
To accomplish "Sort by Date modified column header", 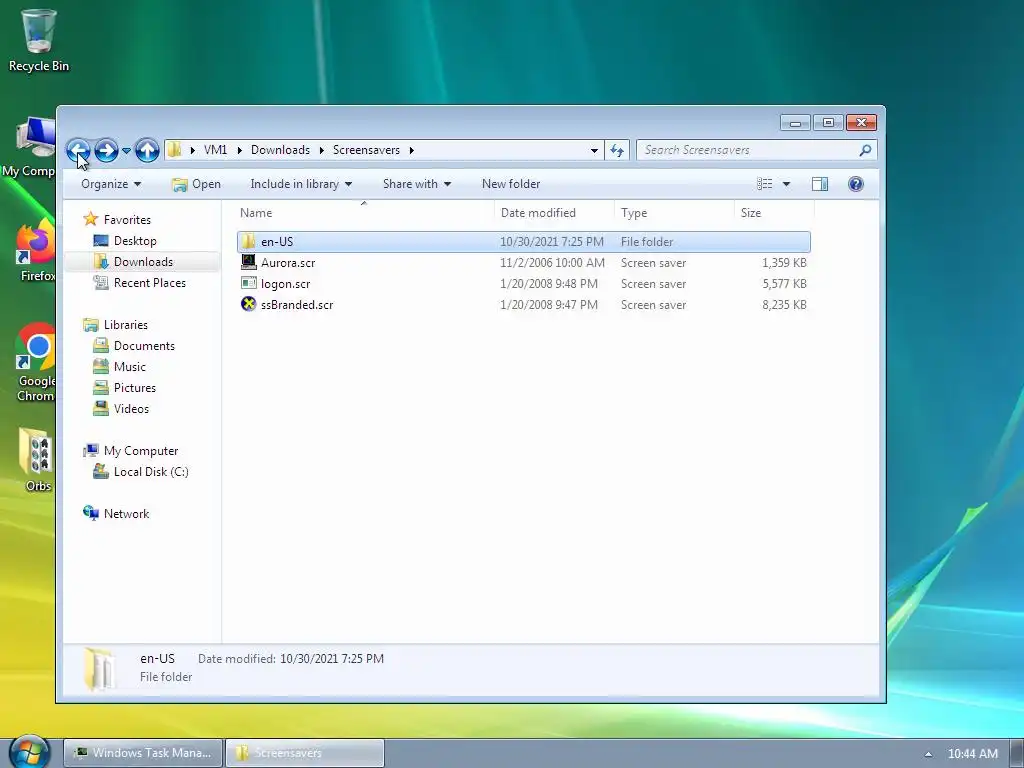I will [554, 213].
